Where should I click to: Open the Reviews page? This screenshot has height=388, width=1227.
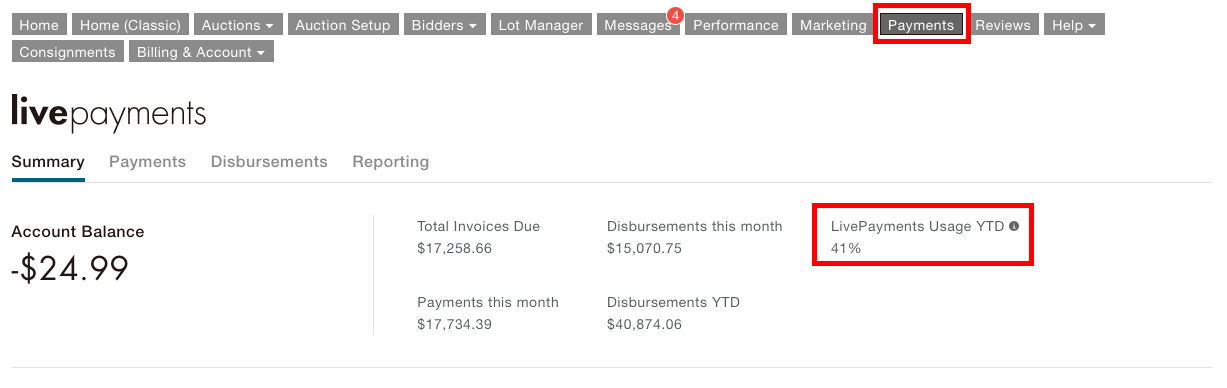pyautogui.click(x=1002, y=25)
